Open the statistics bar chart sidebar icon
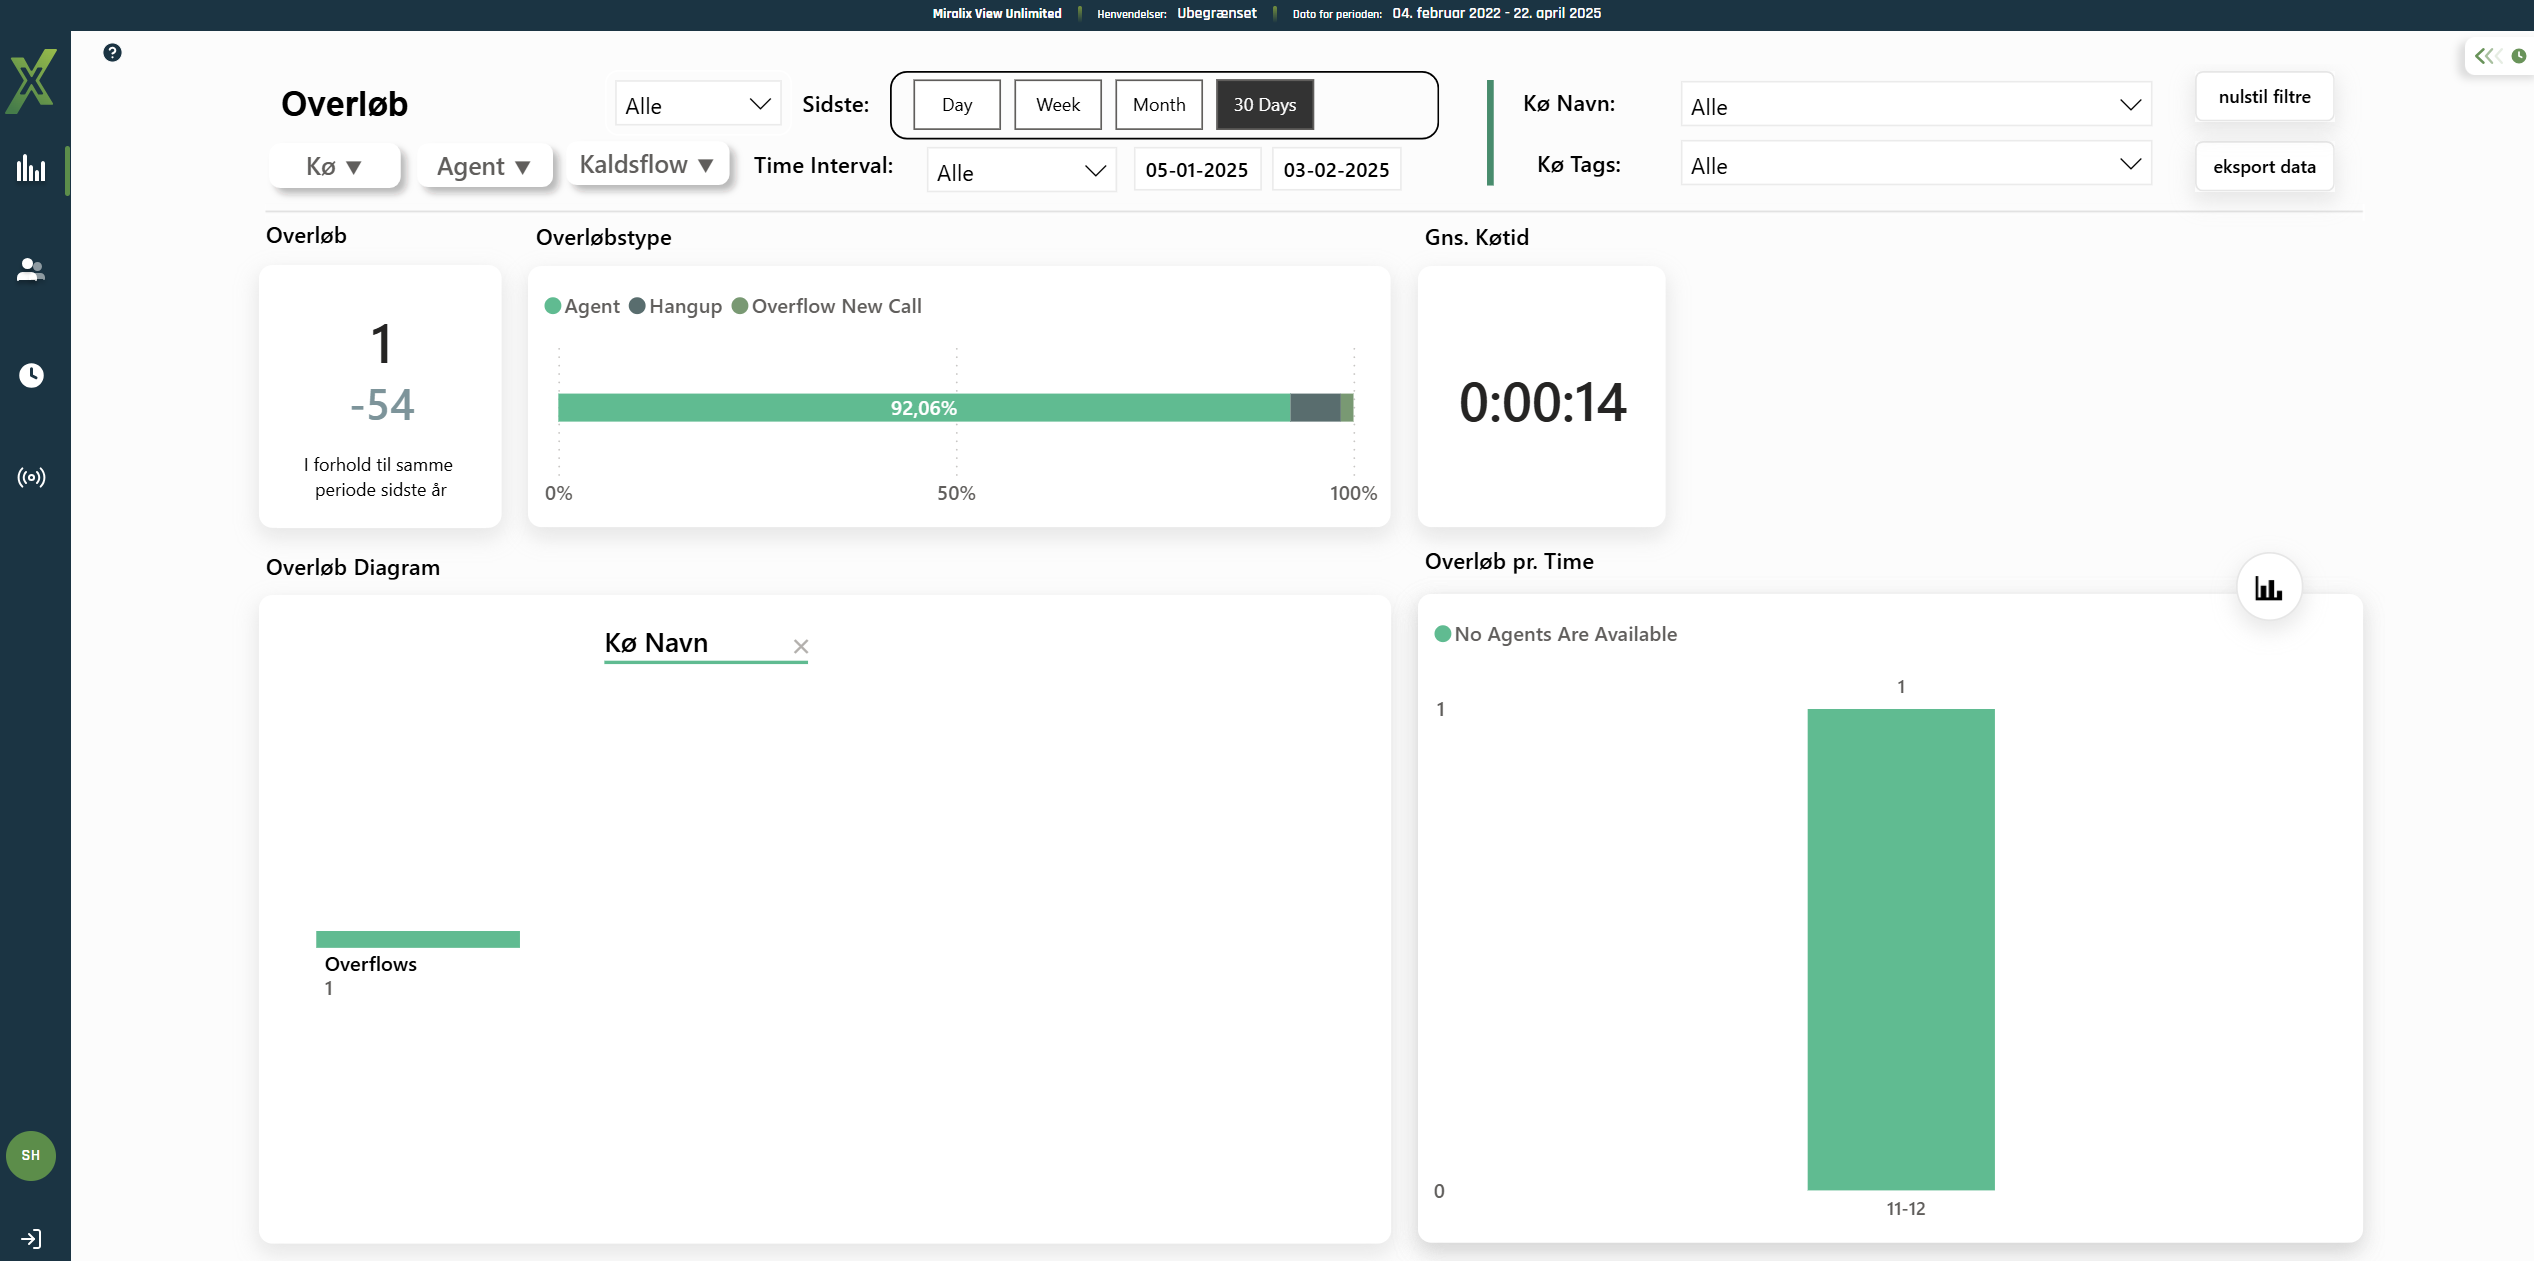Viewport: 2534px width, 1261px height. (x=31, y=168)
